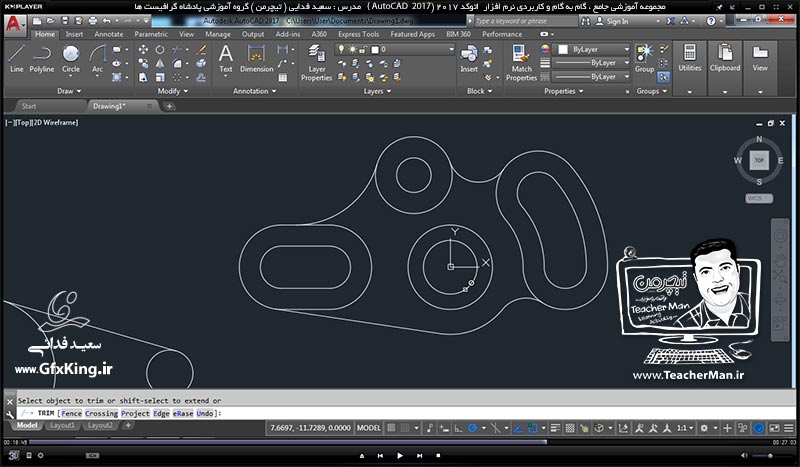Image resolution: width=800 pixels, height=467 pixels.
Task: Click the Customization menu icon in status bar
Action: pos(789,428)
